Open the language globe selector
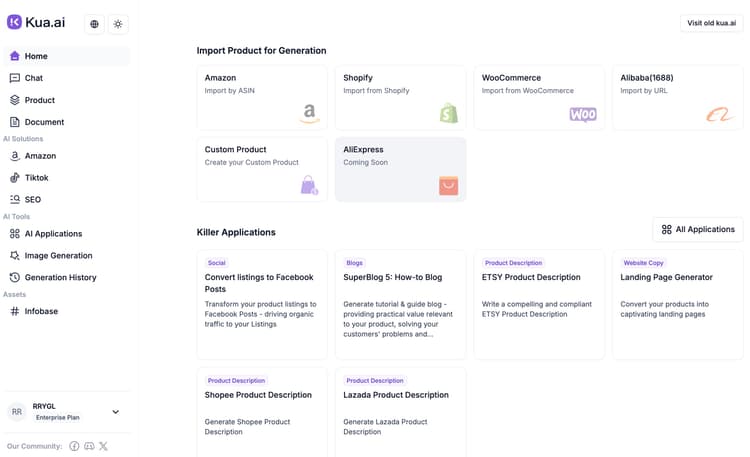Screen dimensions: 750x457 coord(94,24)
